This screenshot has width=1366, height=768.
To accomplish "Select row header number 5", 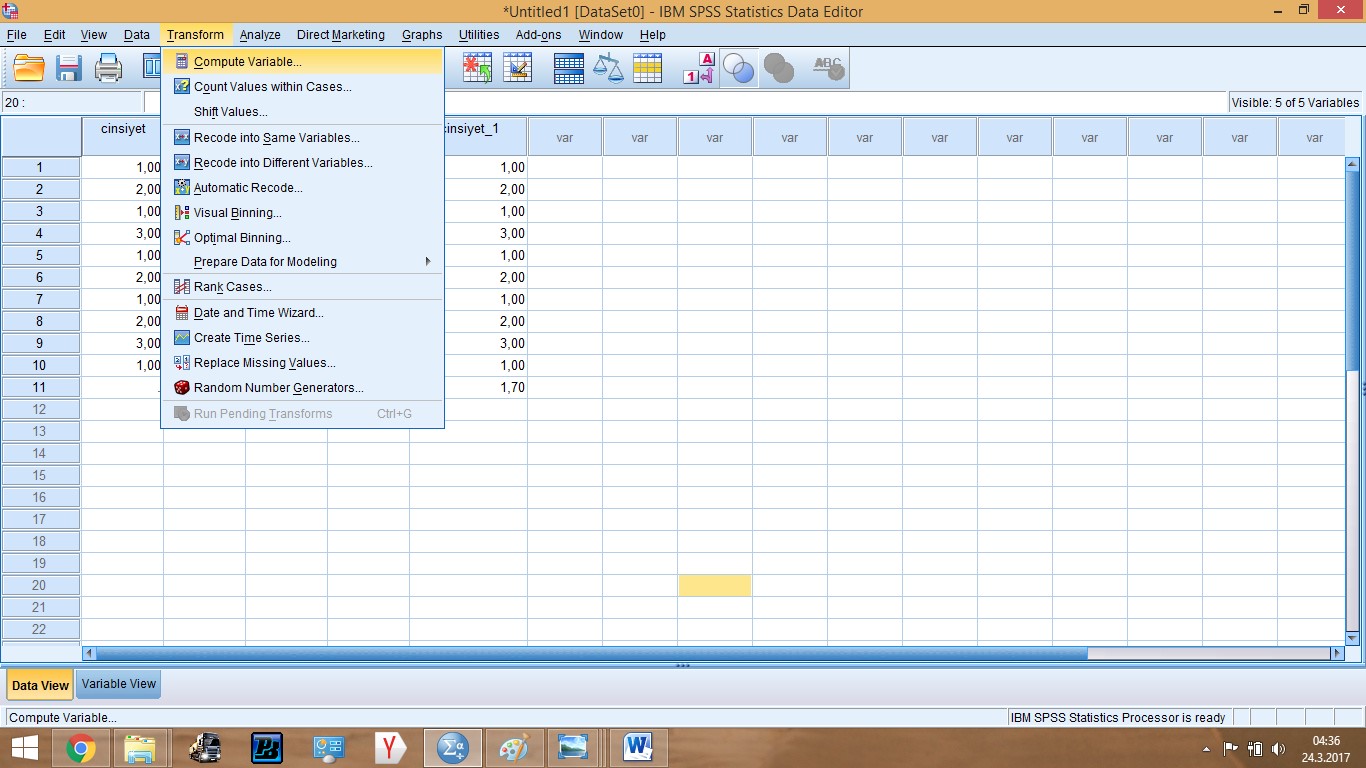I will [x=40, y=255].
